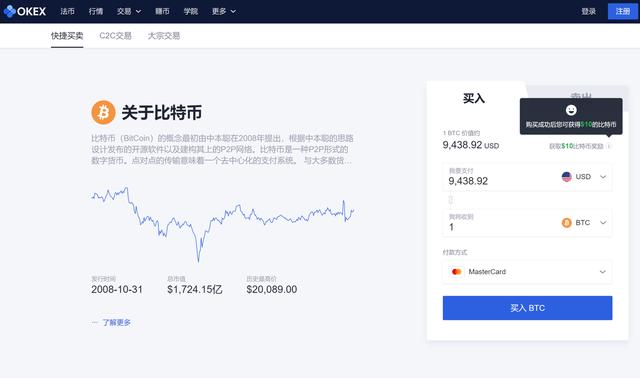The image size is (640, 378).
Task: Click the swap icon between amount fields
Action: pyautogui.click(x=451, y=200)
